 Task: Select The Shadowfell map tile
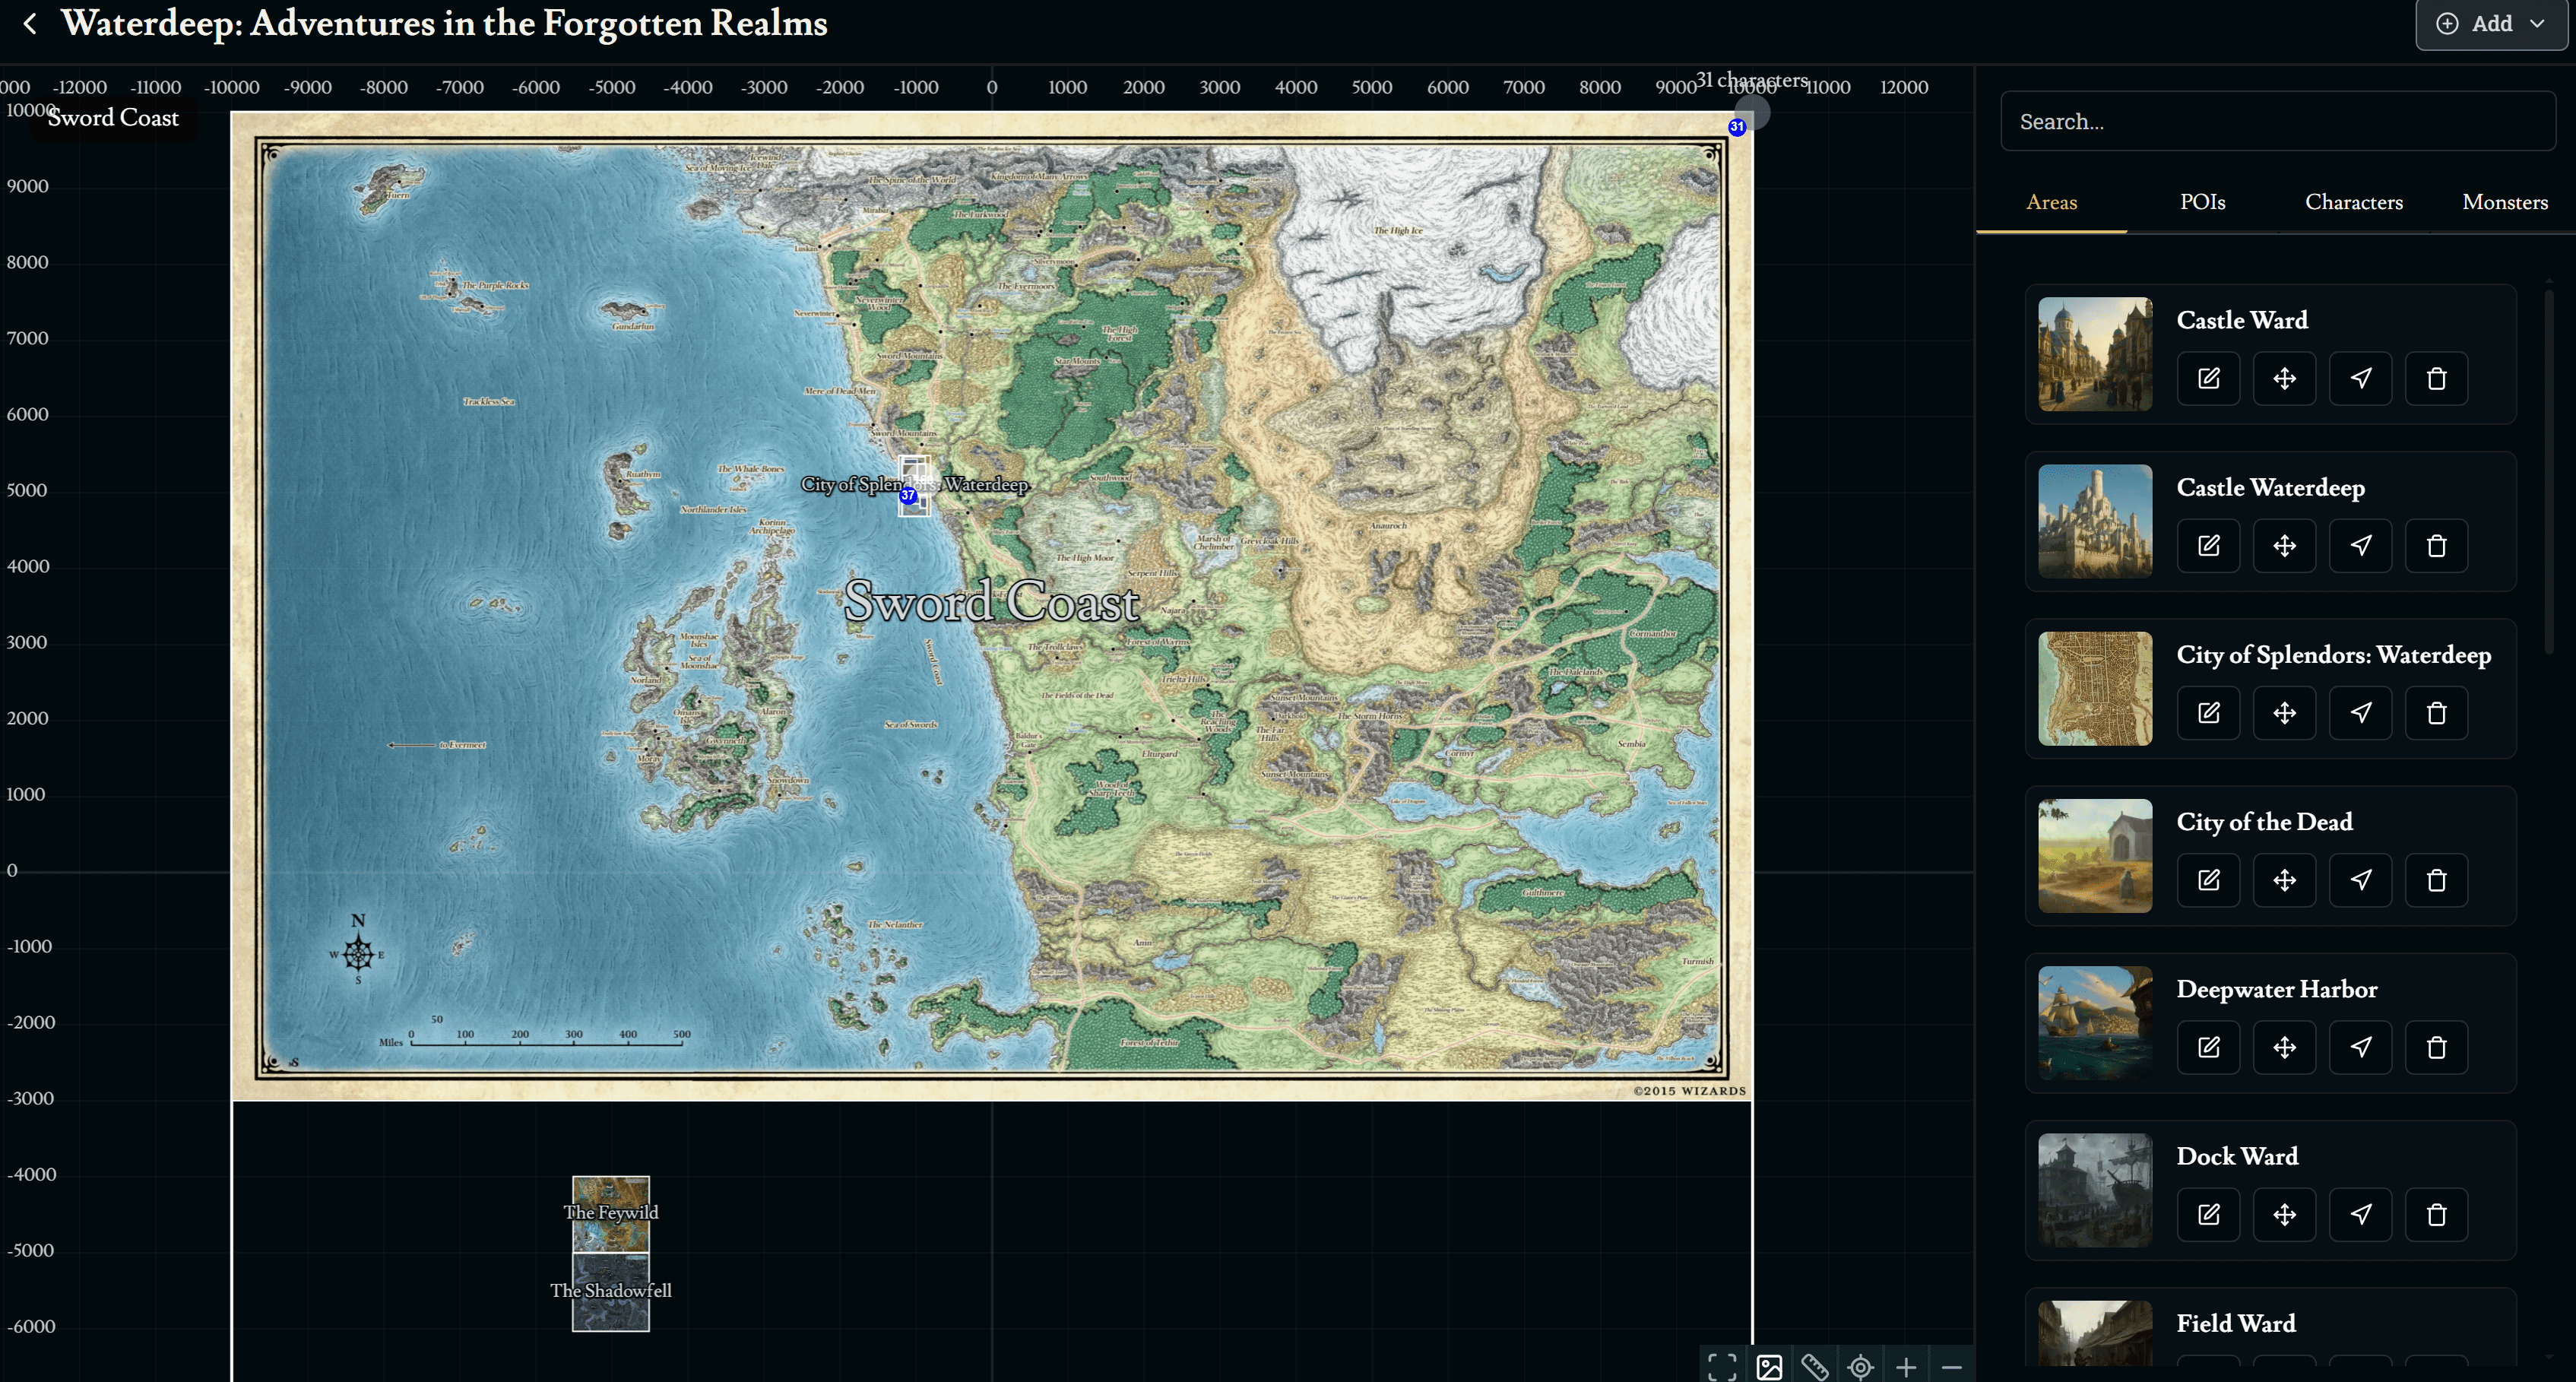point(611,1292)
